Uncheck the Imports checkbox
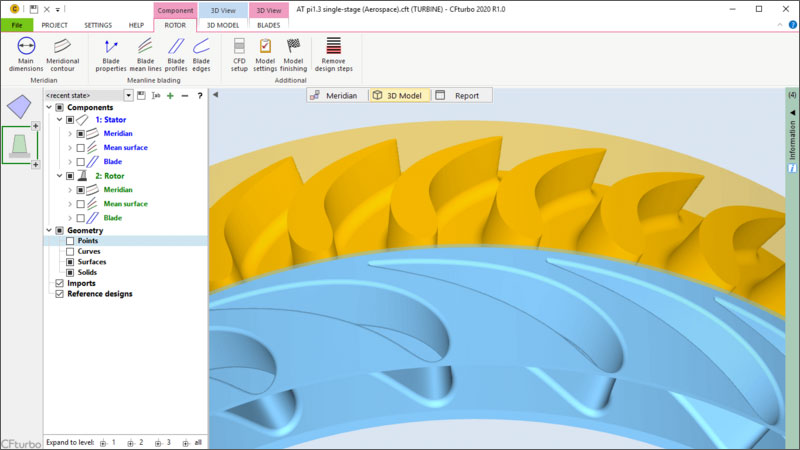800x450 pixels. click(59, 283)
